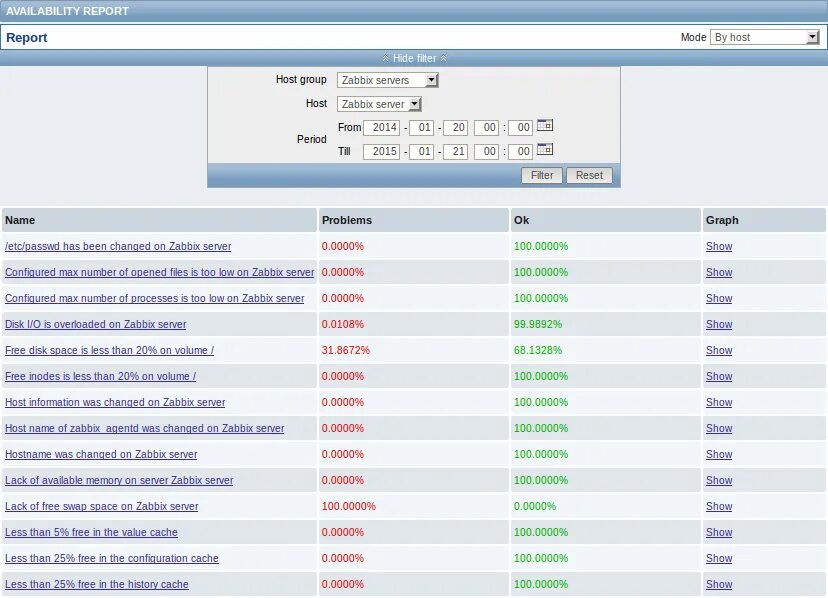Edit the From day field 20
Screen dimensions: 828x598
[456, 127]
